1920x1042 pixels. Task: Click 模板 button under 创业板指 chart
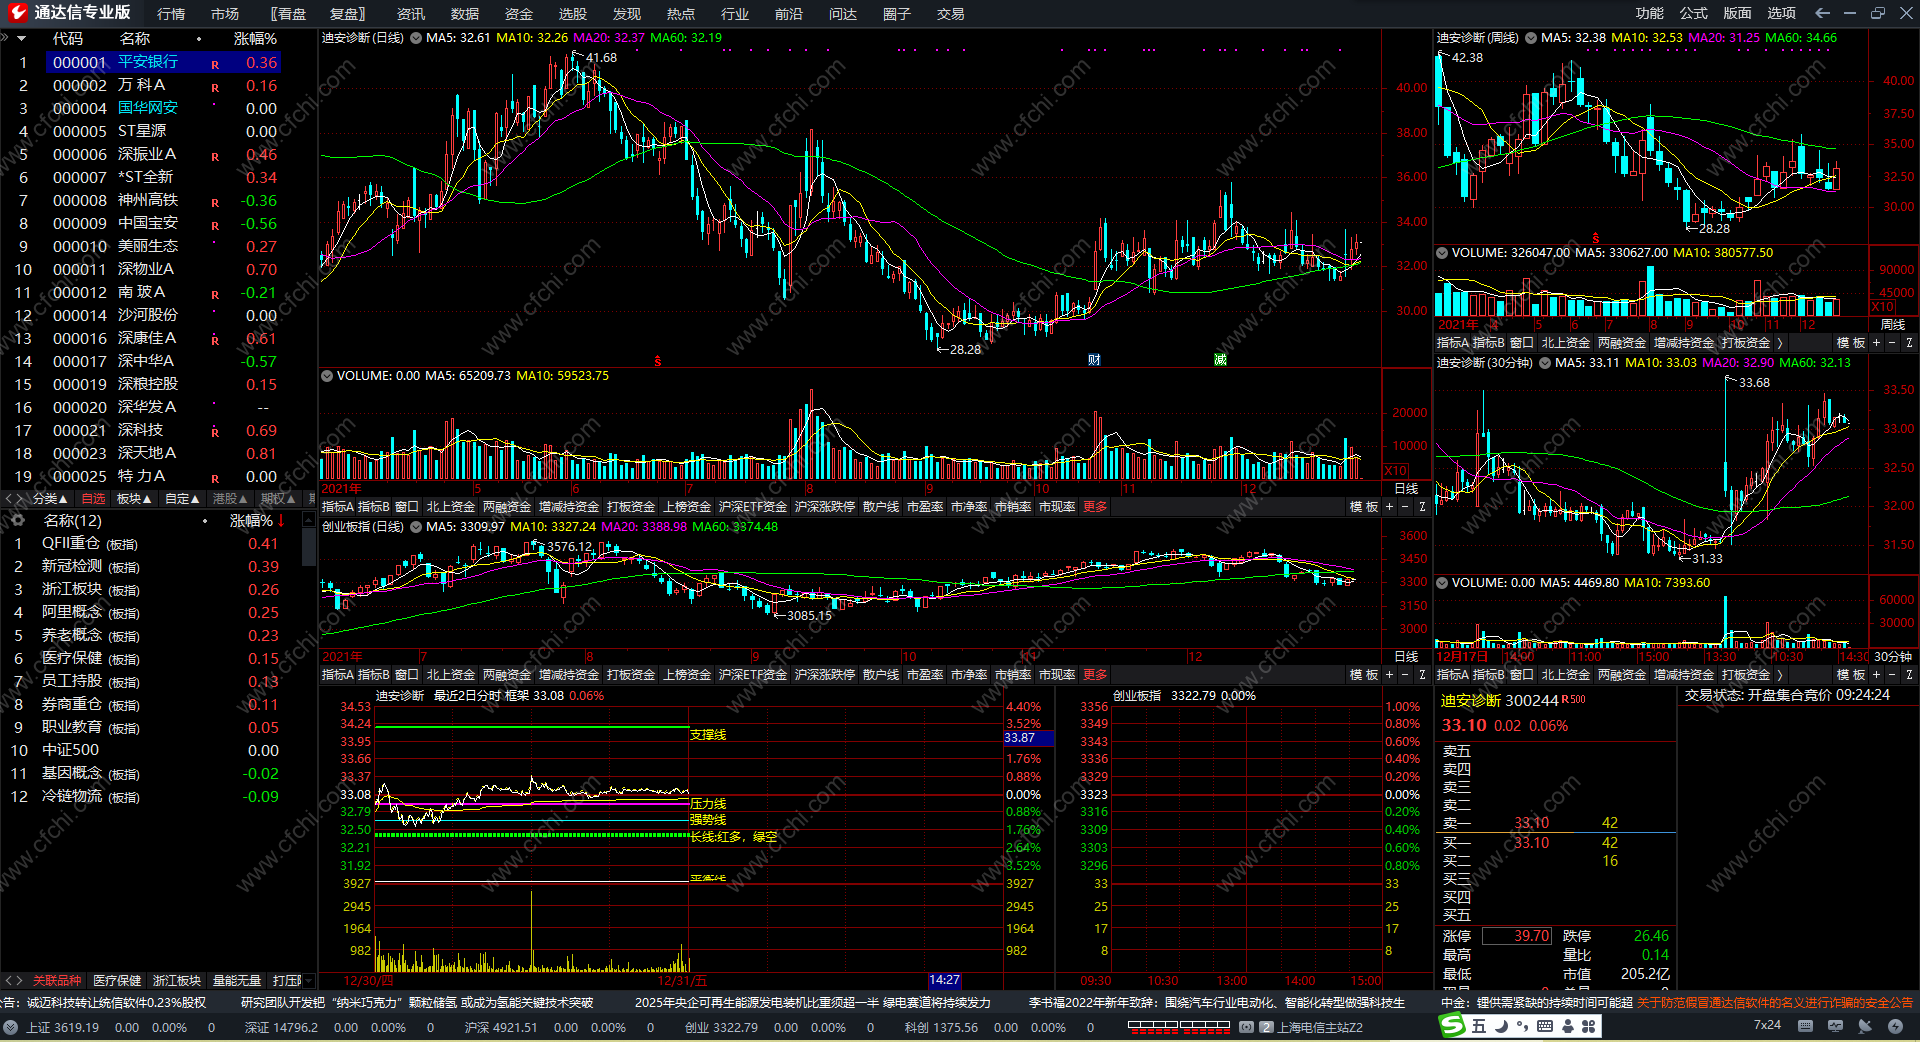point(1364,675)
